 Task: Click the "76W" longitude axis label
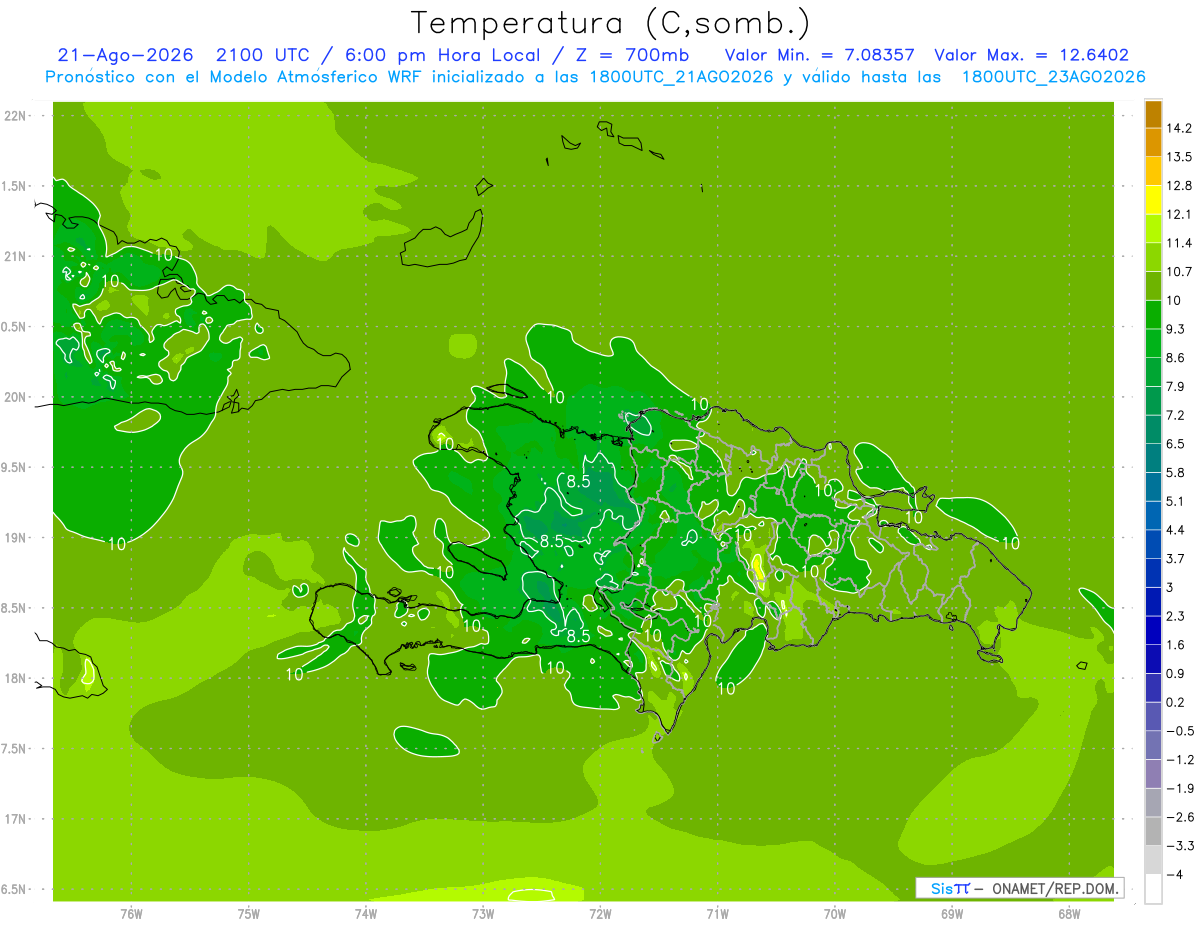point(131,913)
